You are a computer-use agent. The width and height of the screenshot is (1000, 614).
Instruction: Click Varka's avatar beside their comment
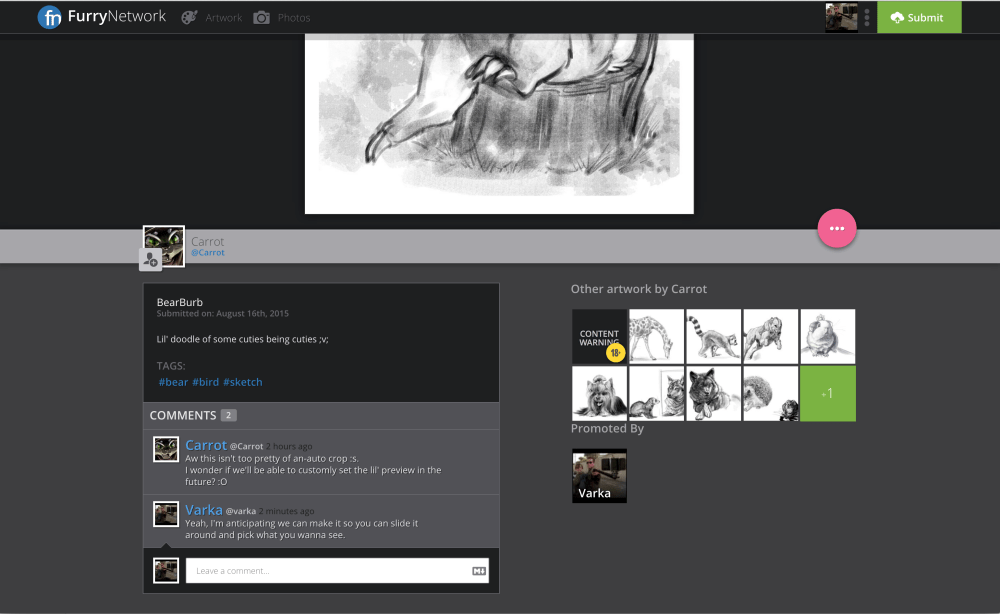click(165, 513)
